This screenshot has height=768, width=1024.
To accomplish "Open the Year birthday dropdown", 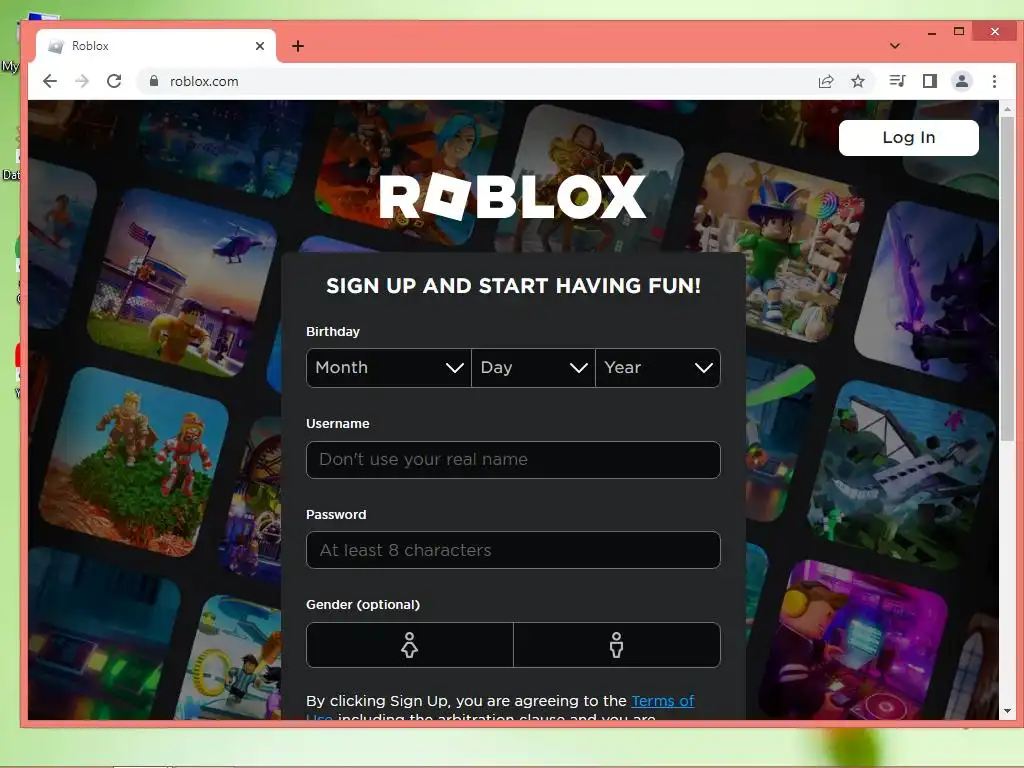I will tap(658, 368).
